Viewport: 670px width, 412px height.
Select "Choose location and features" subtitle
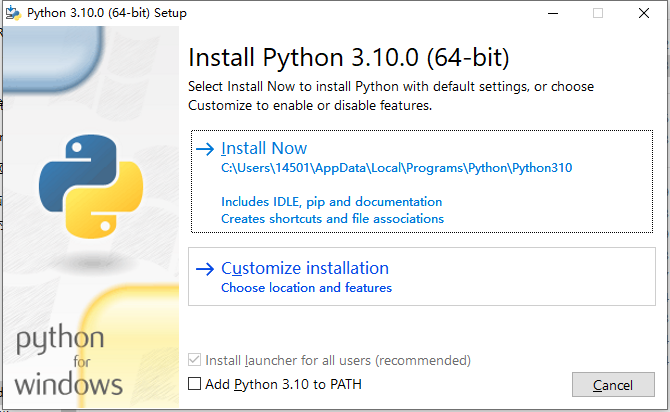tap(306, 288)
